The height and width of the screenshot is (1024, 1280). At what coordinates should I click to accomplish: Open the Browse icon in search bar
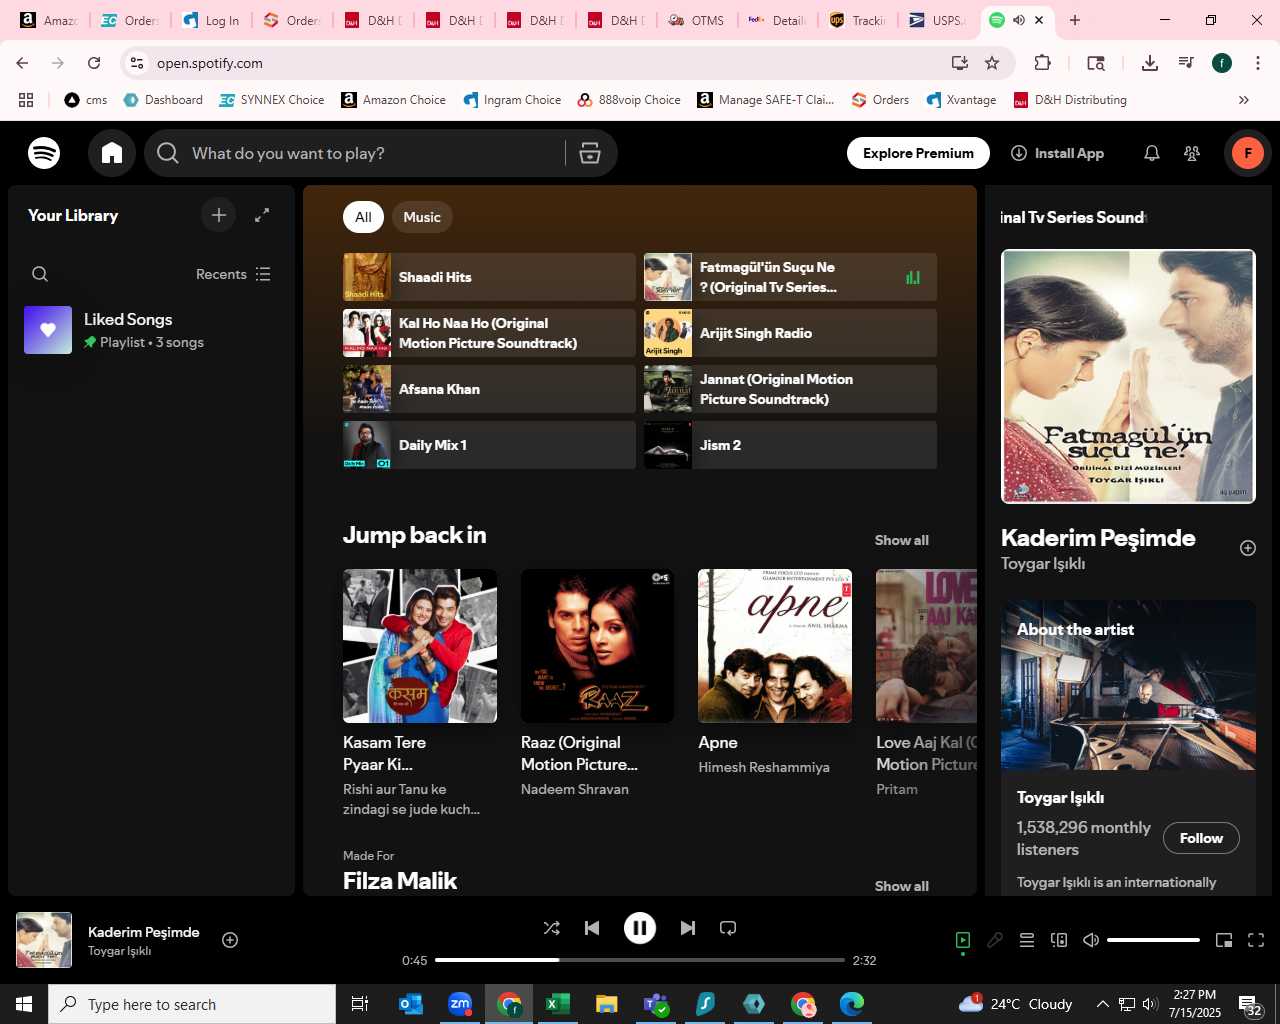coord(590,153)
